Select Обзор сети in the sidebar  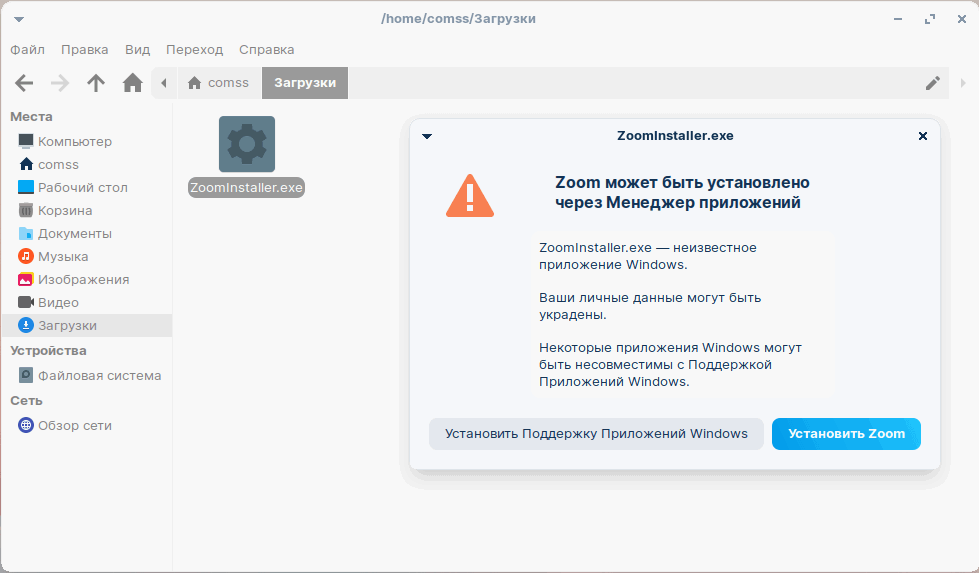74,425
